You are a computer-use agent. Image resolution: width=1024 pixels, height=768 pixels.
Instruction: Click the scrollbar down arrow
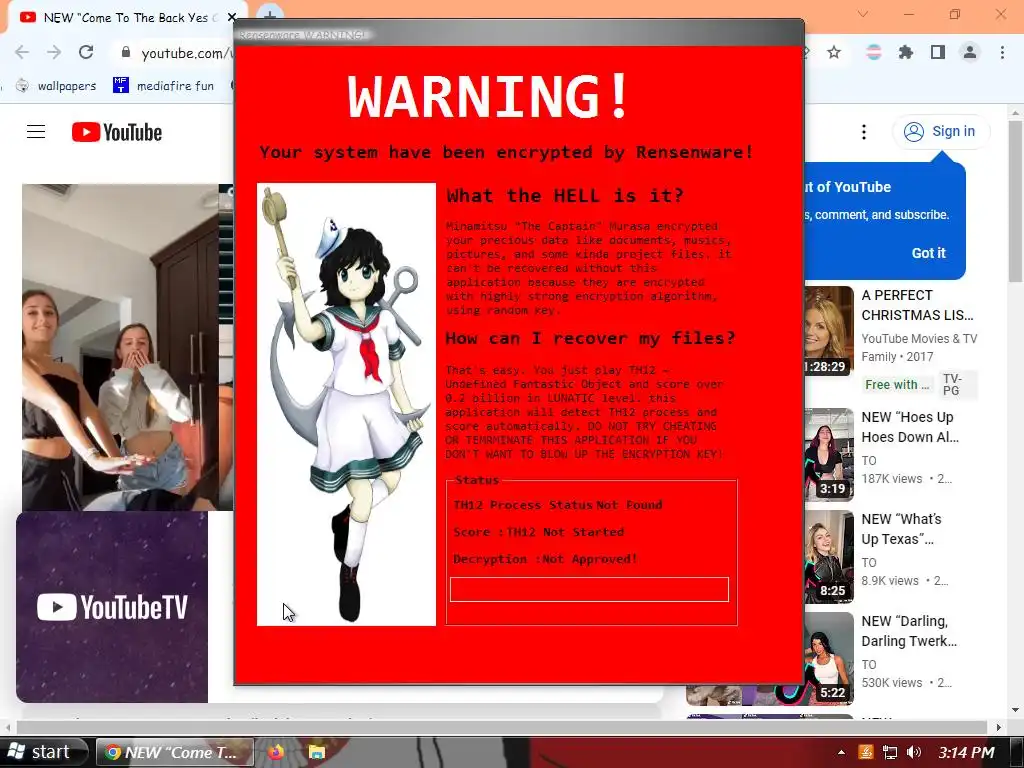tap(1015, 709)
